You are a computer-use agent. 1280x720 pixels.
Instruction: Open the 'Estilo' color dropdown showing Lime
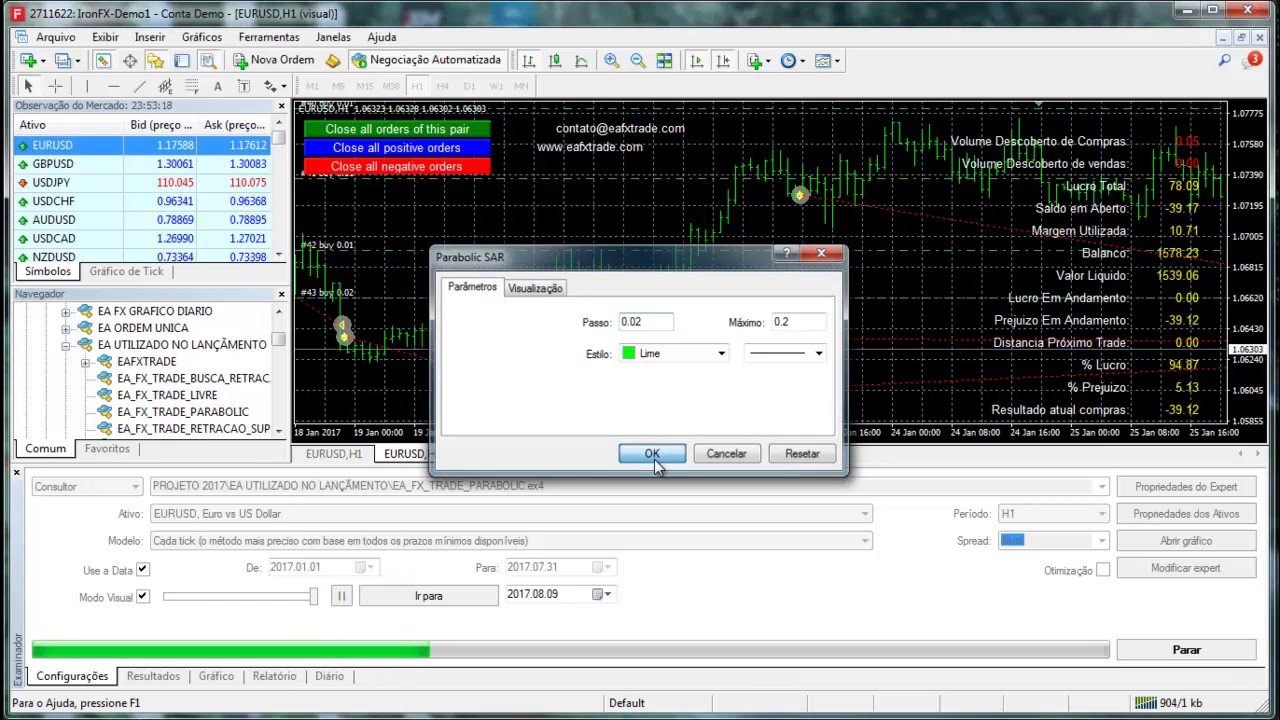pos(673,353)
